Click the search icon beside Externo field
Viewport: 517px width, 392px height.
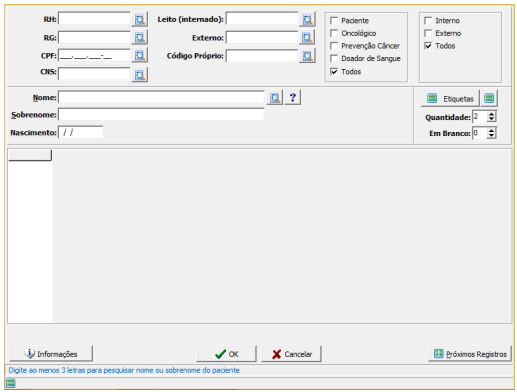pos(307,37)
